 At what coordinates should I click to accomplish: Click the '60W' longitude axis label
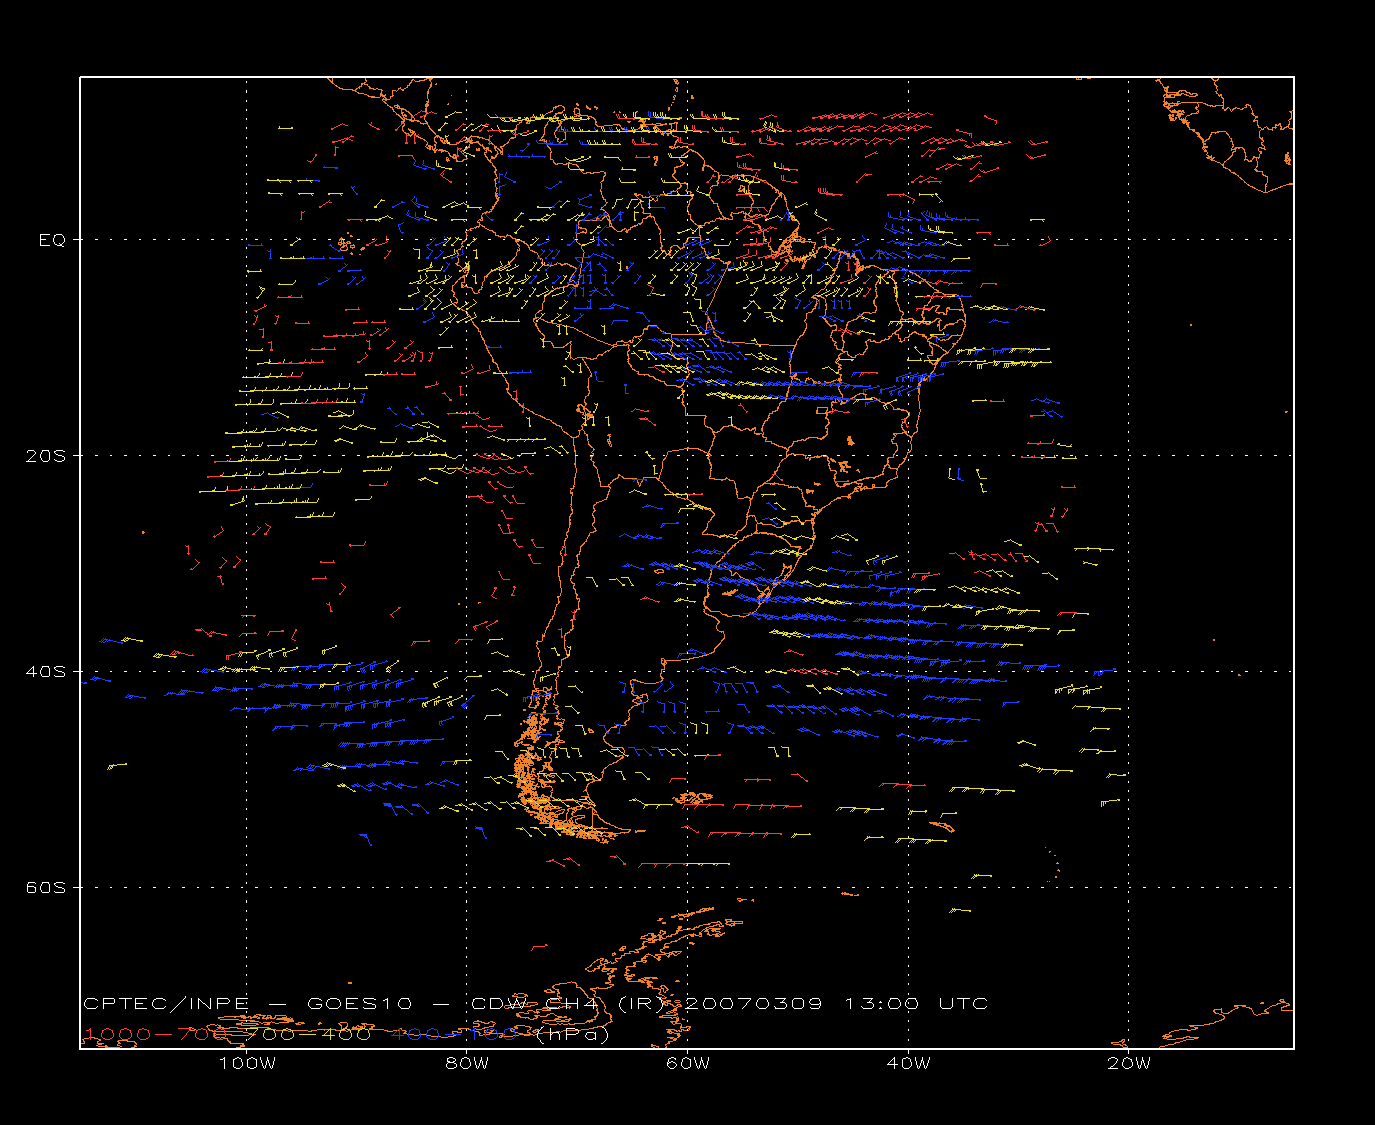[688, 1064]
